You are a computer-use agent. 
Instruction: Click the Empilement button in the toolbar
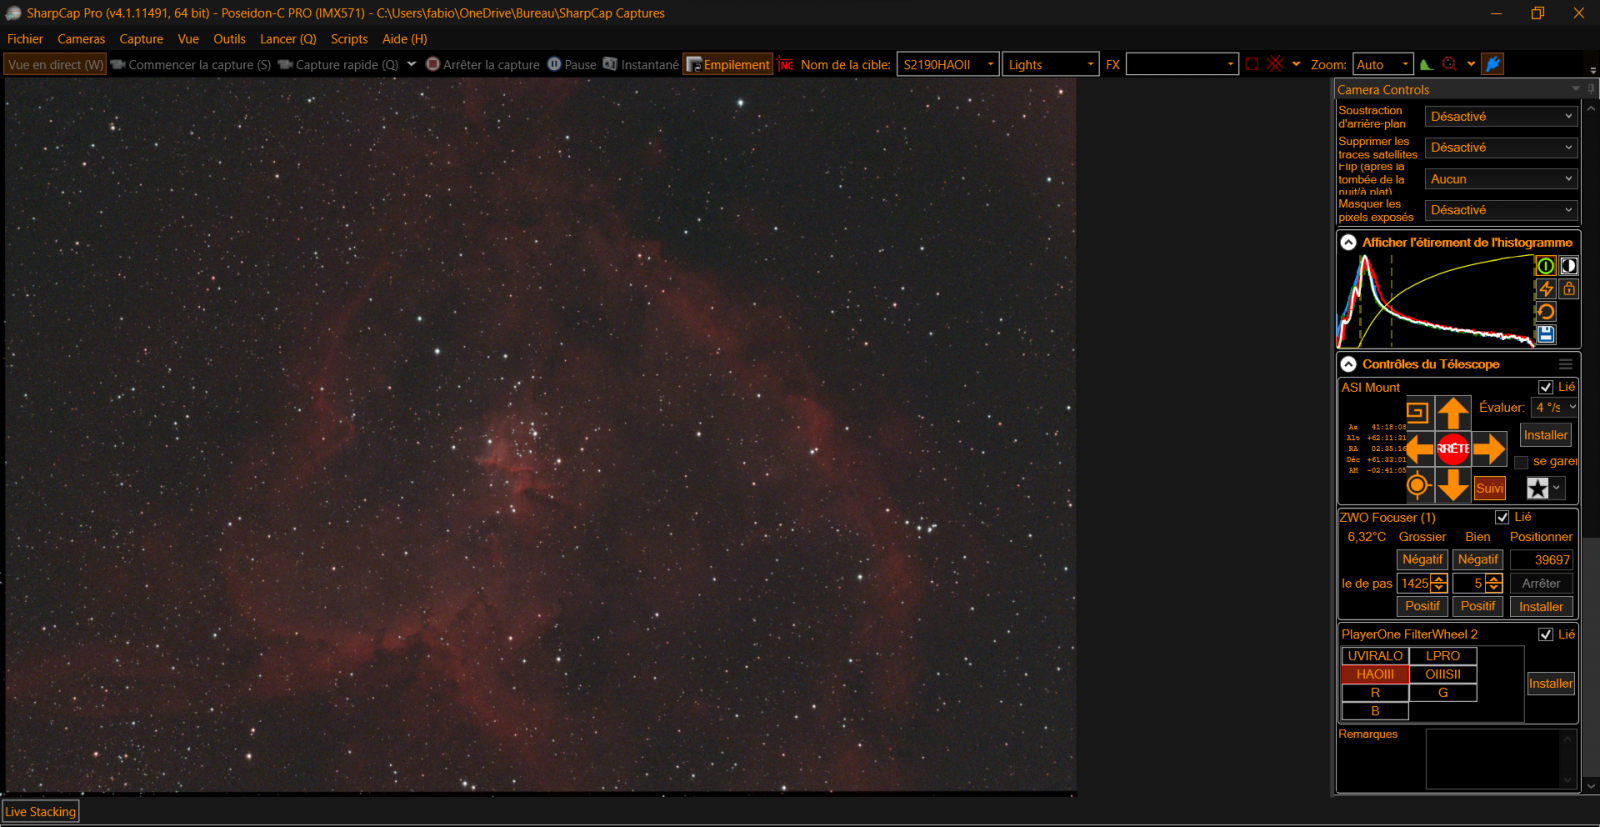[x=728, y=64]
